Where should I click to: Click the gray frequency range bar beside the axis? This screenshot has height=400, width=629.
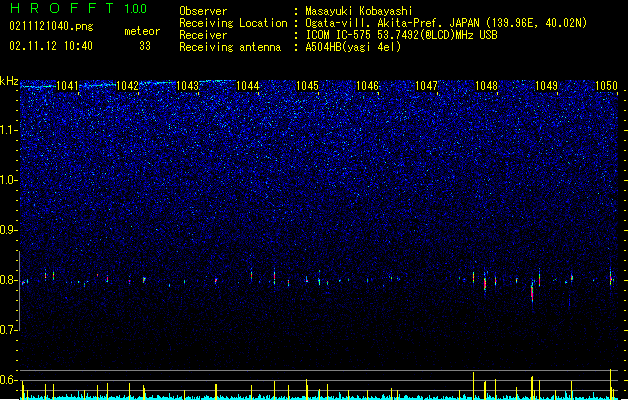tap(20, 290)
